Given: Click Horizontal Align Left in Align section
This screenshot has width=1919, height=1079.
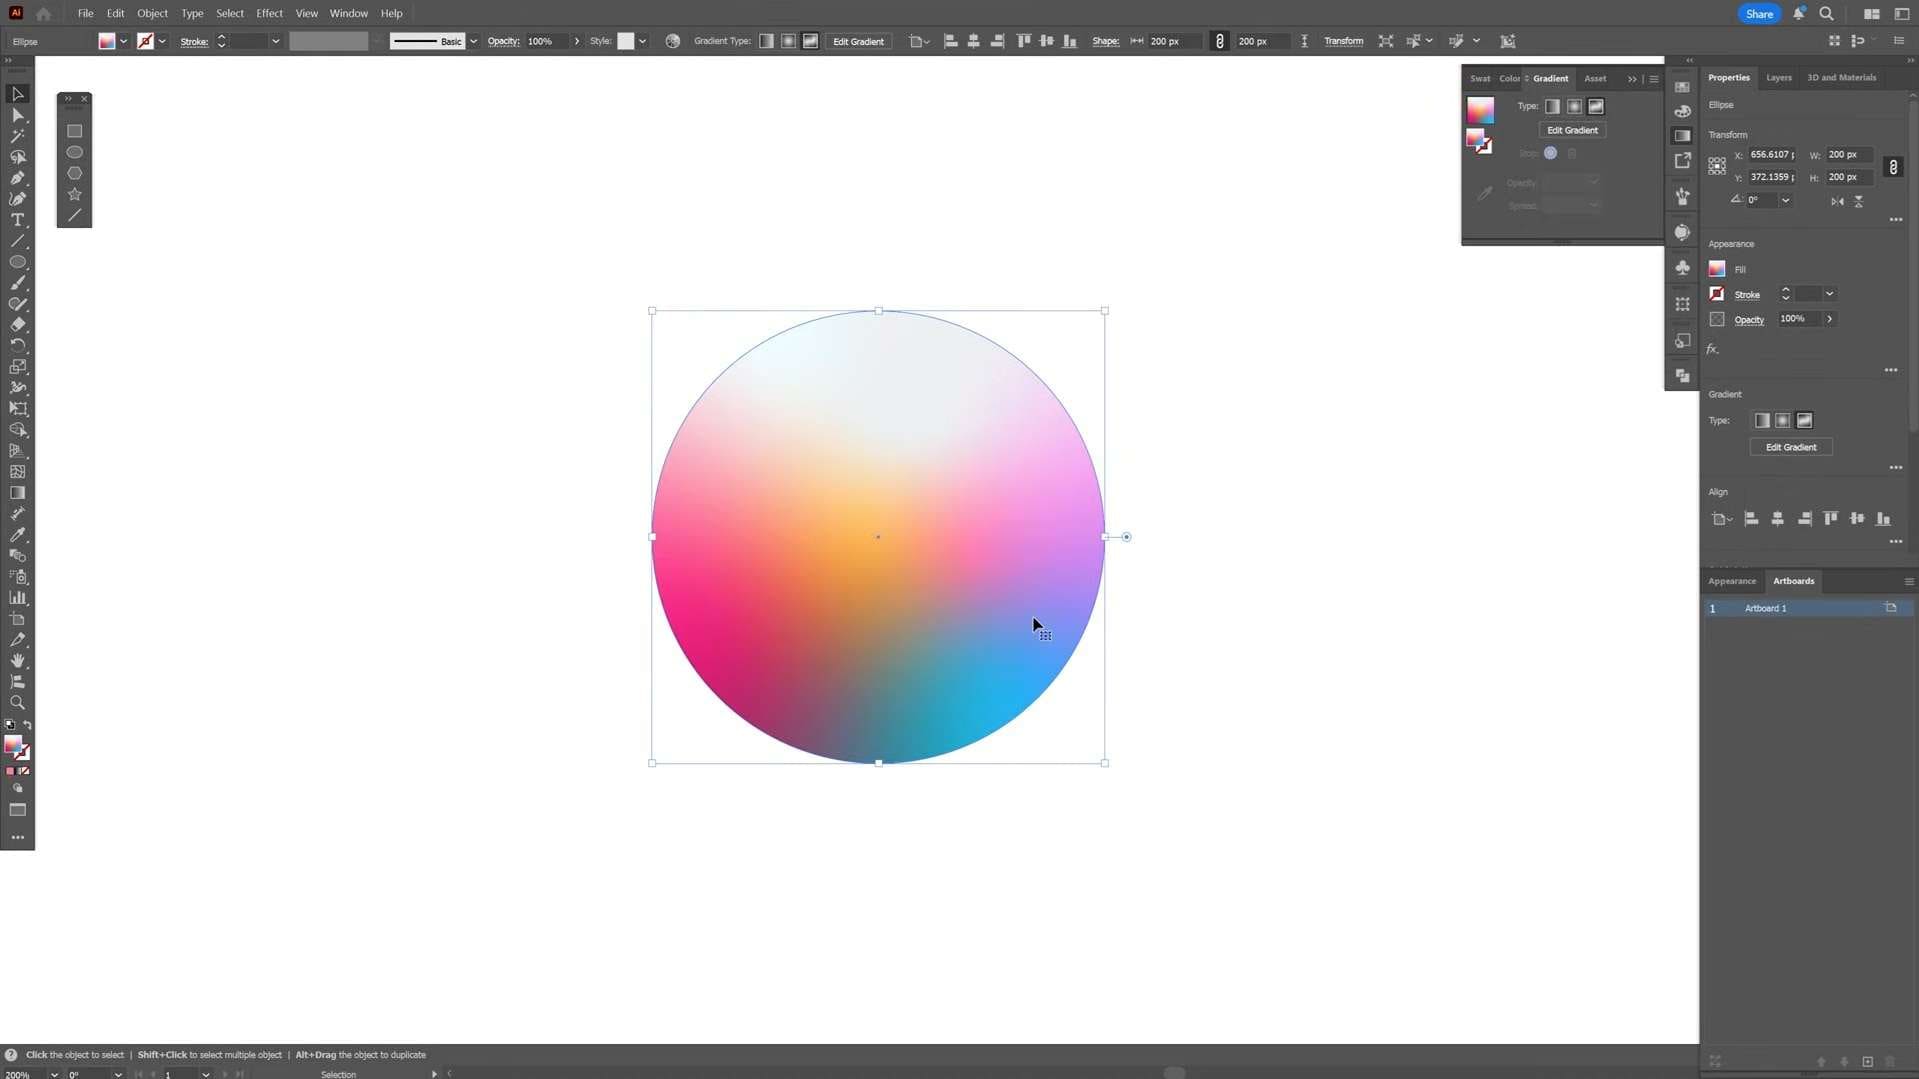Looking at the screenshot, I should pos(1751,519).
